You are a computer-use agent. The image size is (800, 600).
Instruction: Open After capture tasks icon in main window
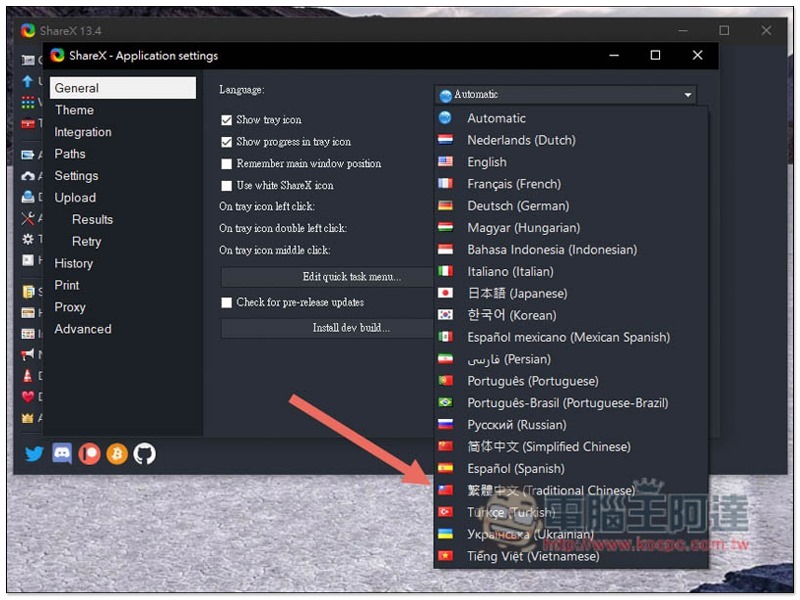(28, 155)
